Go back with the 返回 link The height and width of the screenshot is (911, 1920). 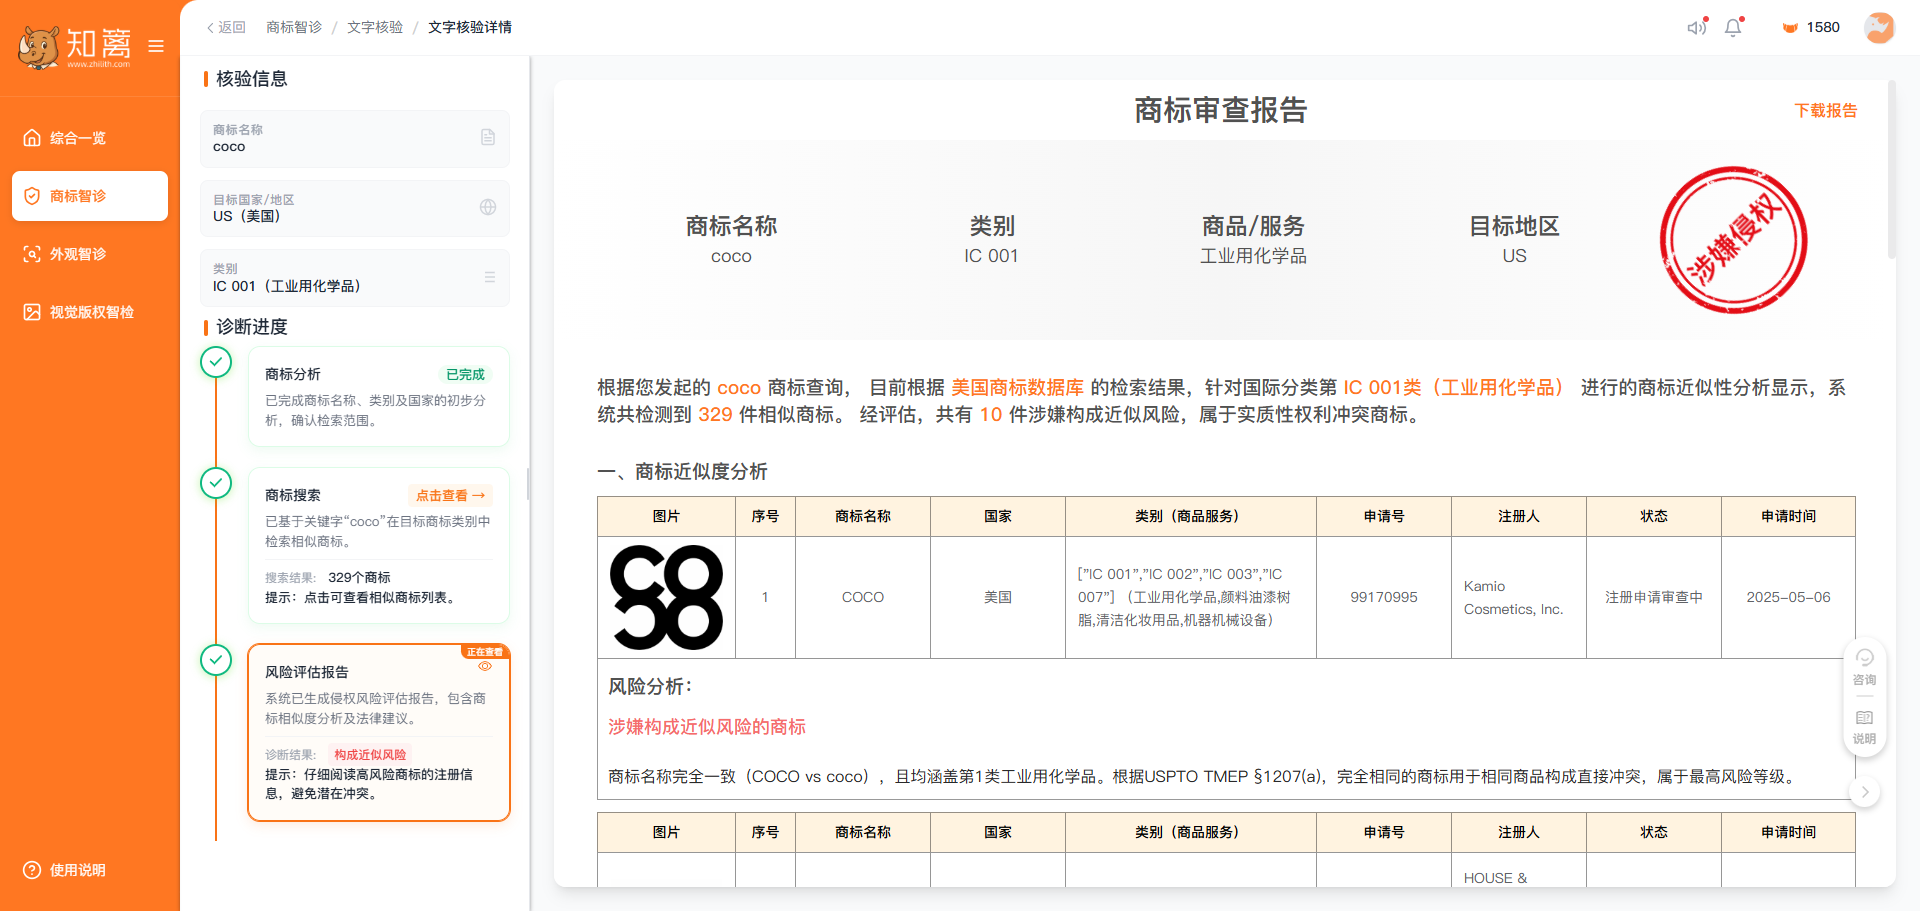pyautogui.click(x=226, y=27)
